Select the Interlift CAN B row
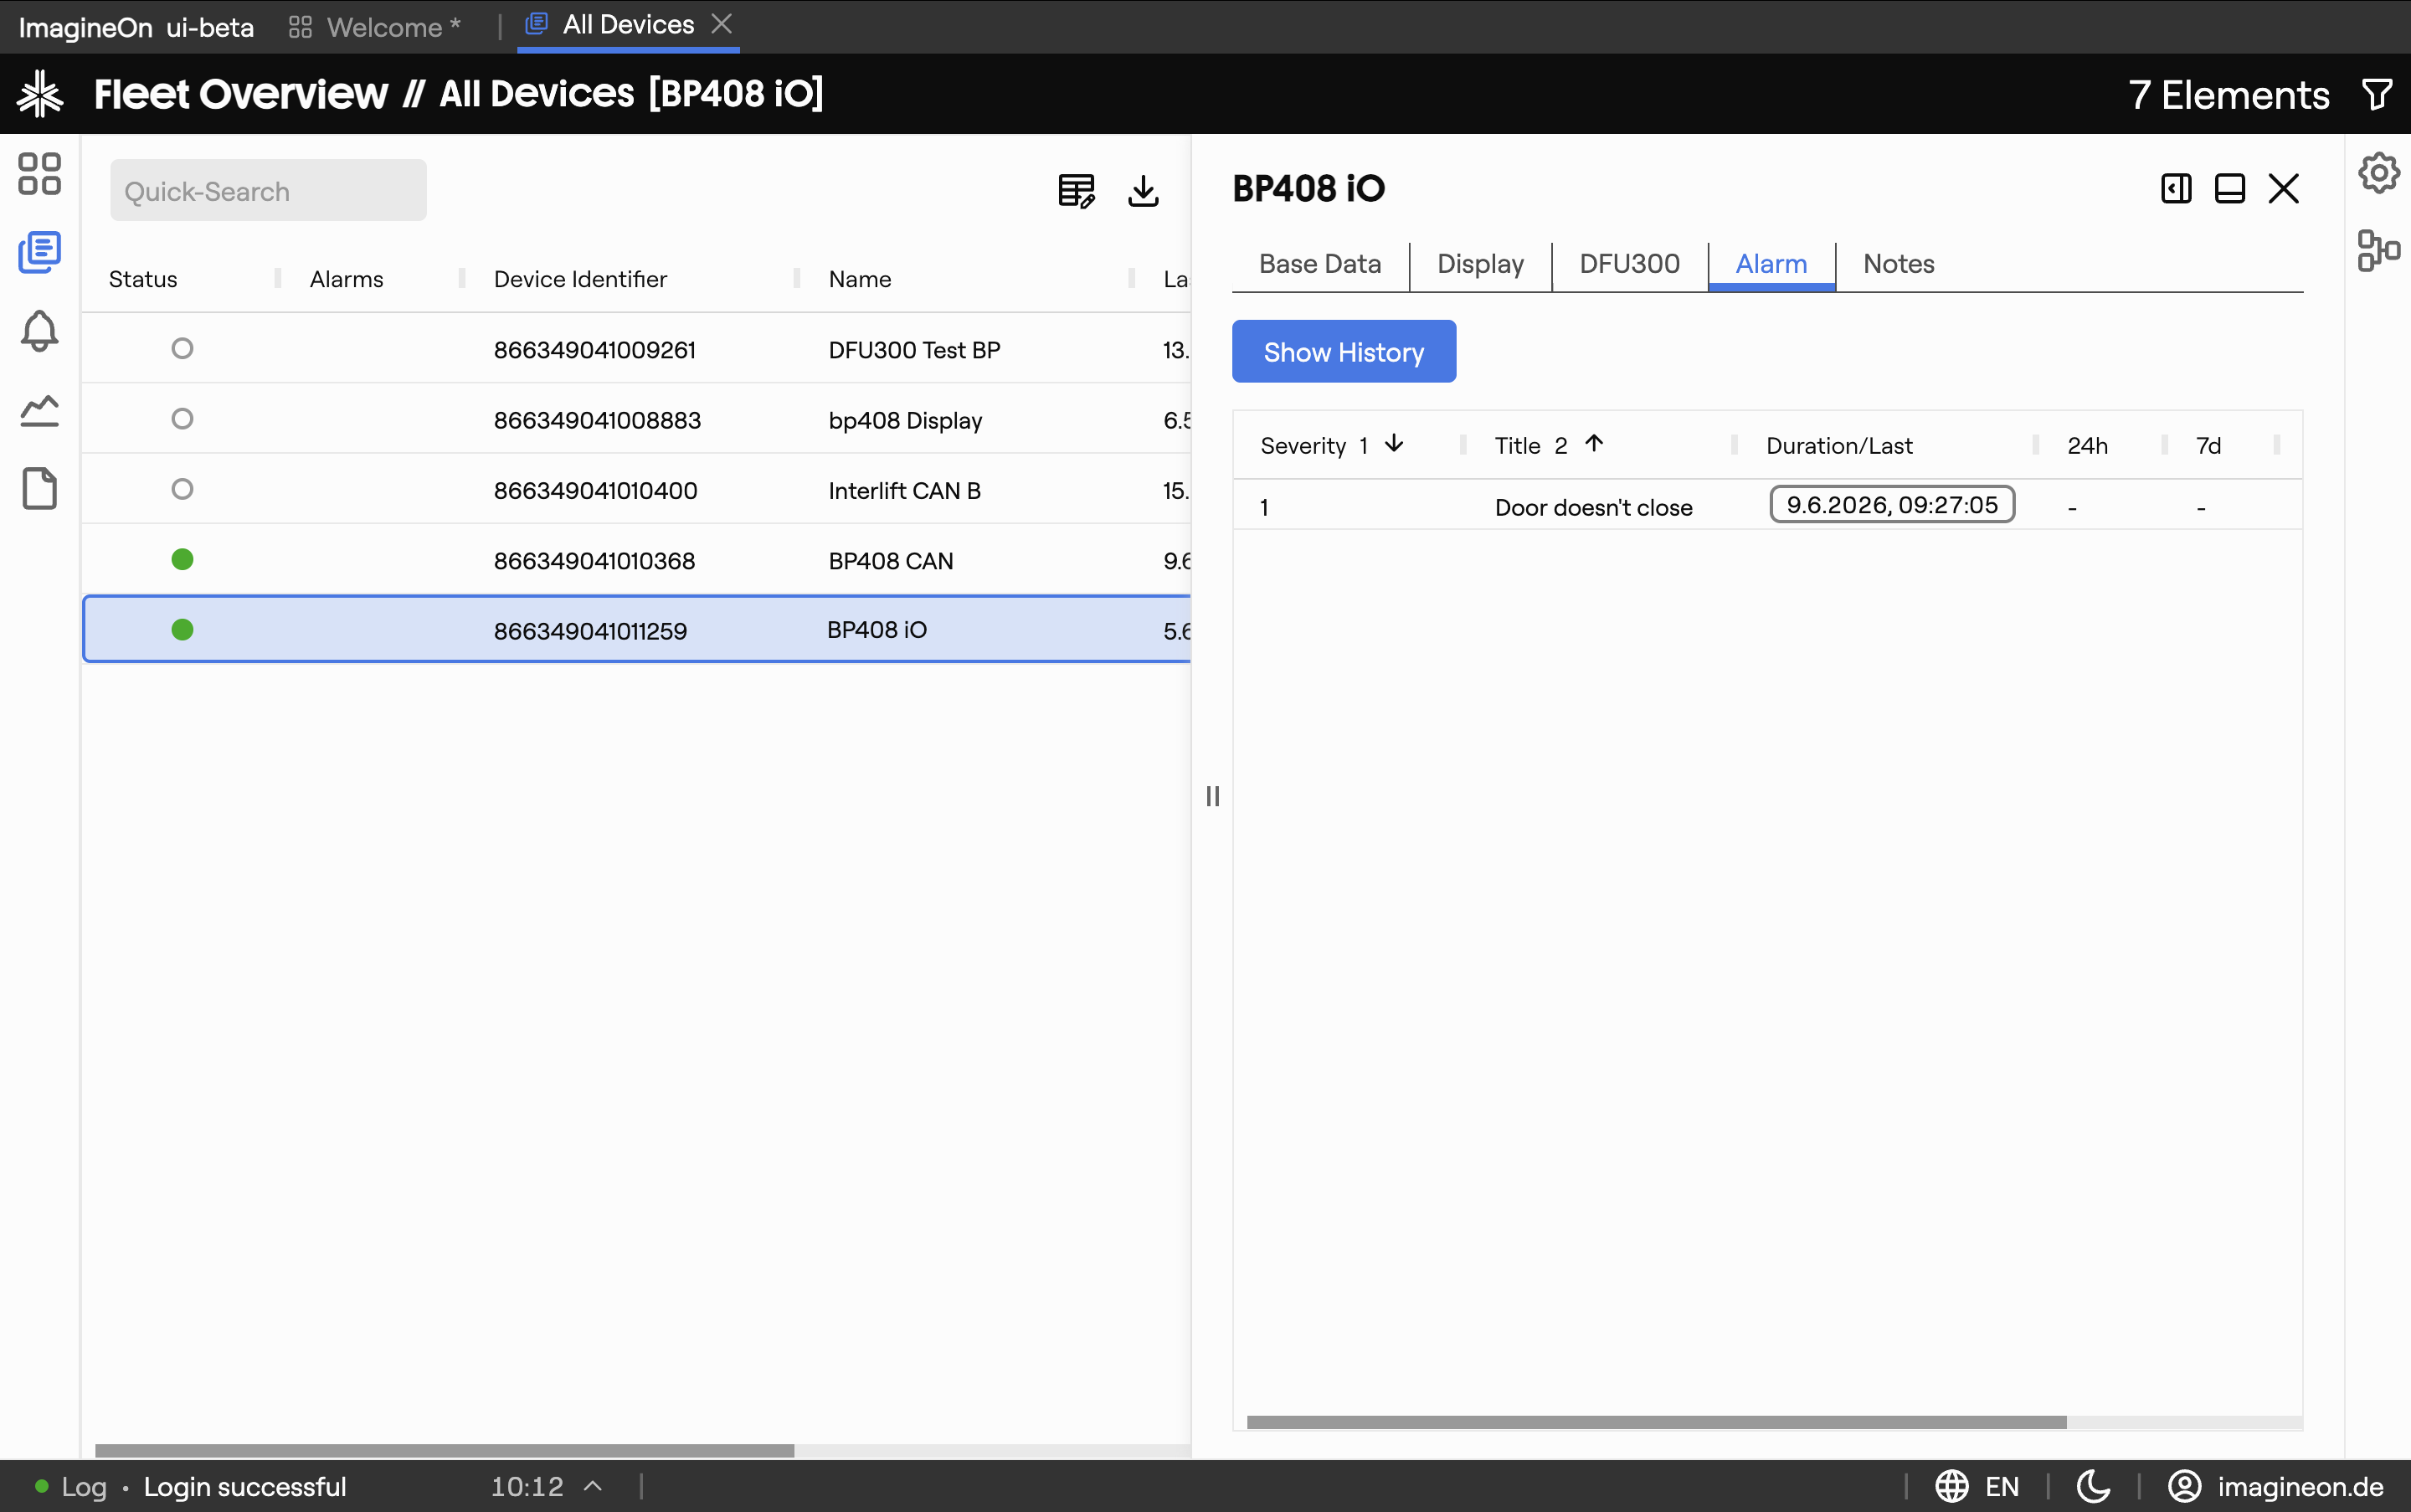The image size is (2411, 1512). tap(636, 489)
